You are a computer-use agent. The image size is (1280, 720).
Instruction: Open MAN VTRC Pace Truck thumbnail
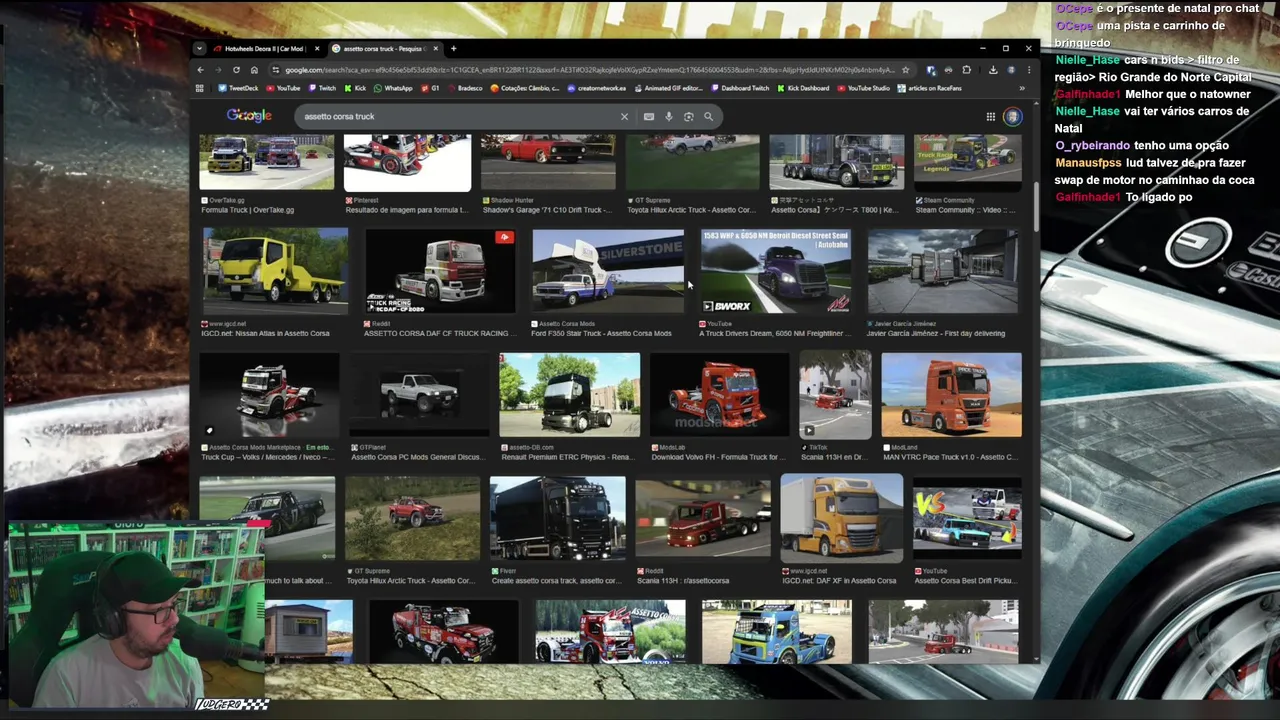(x=951, y=395)
